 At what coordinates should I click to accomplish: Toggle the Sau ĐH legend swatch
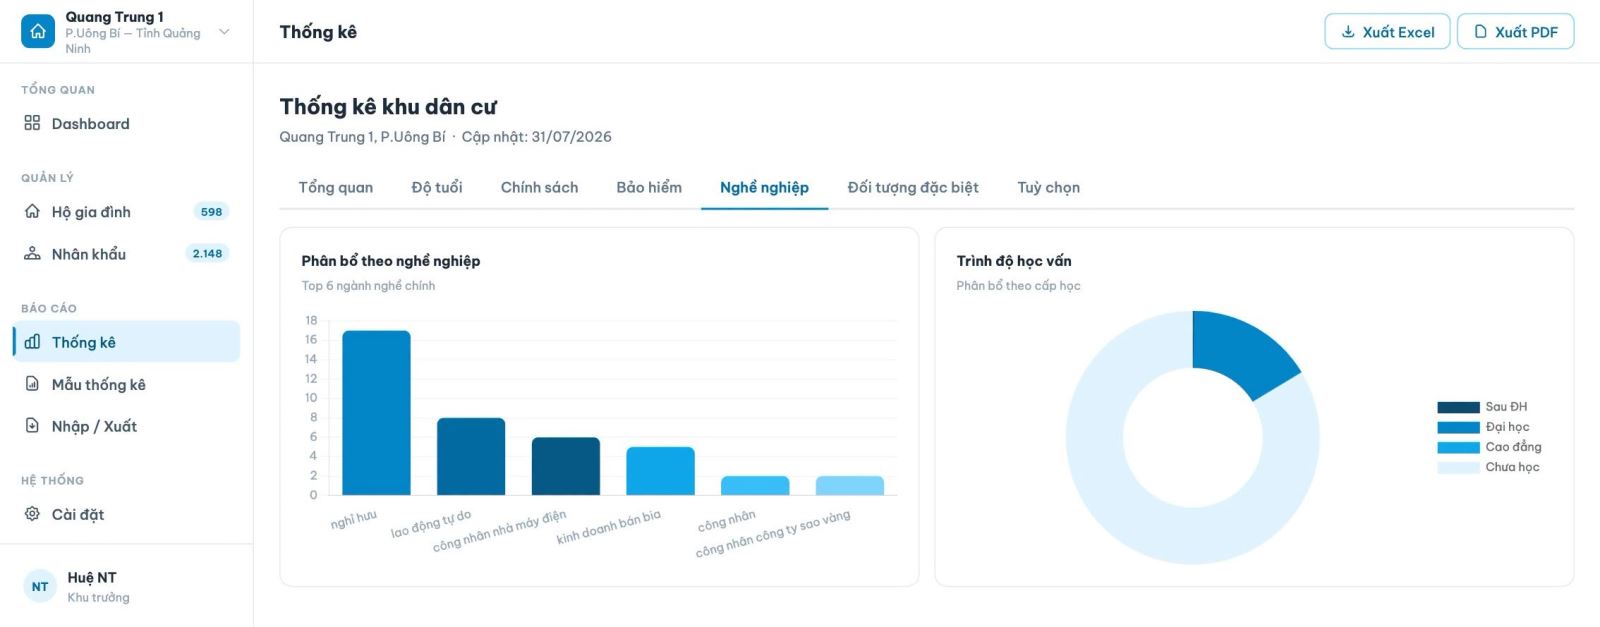1458,407
